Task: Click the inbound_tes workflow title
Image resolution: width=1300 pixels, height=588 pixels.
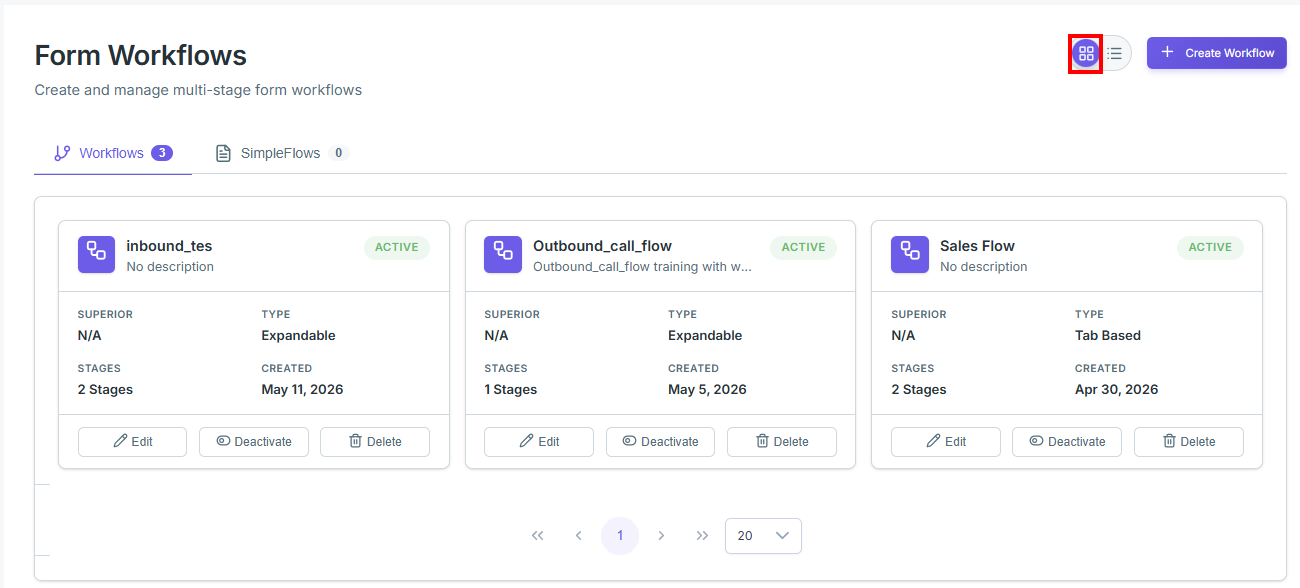Action: tap(169, 246)
